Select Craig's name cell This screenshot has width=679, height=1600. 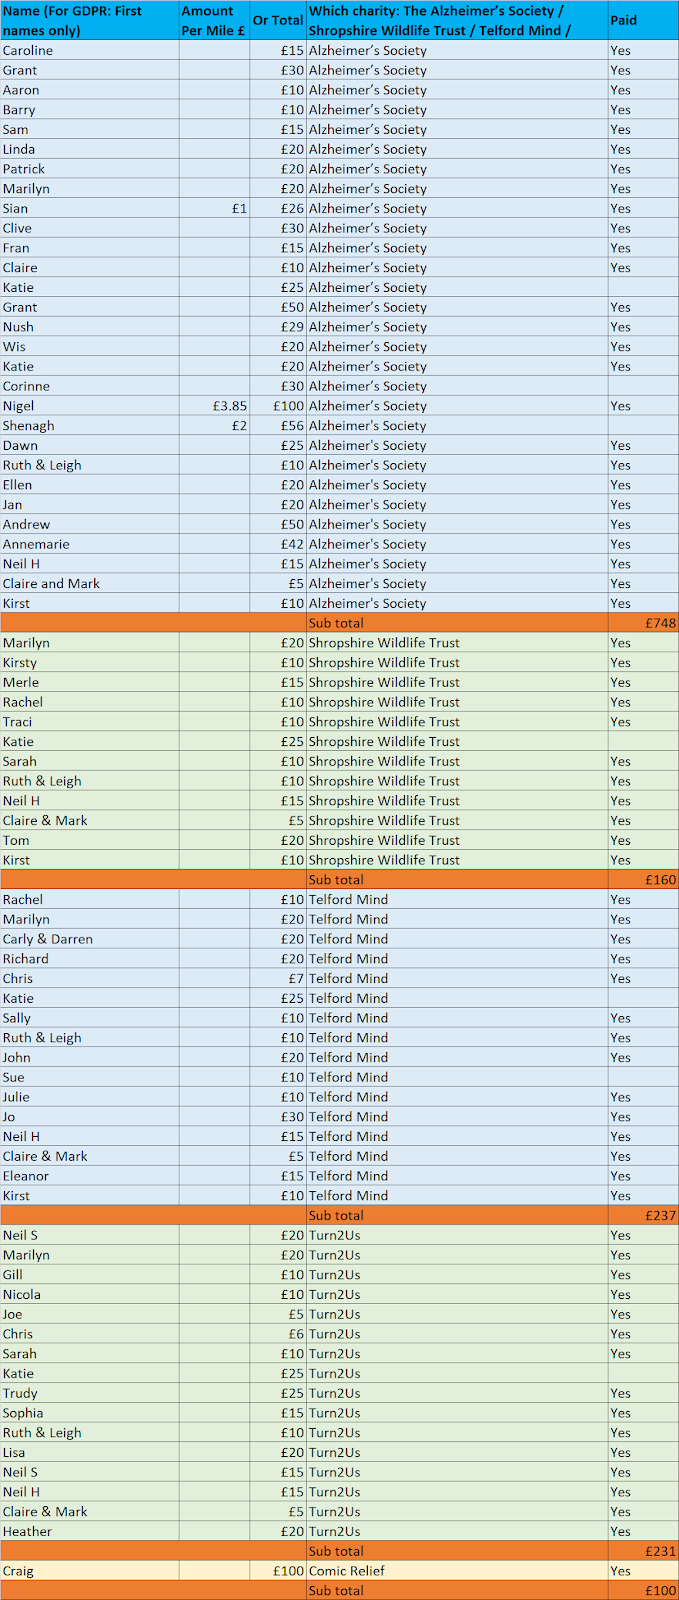pos(90,1571)
